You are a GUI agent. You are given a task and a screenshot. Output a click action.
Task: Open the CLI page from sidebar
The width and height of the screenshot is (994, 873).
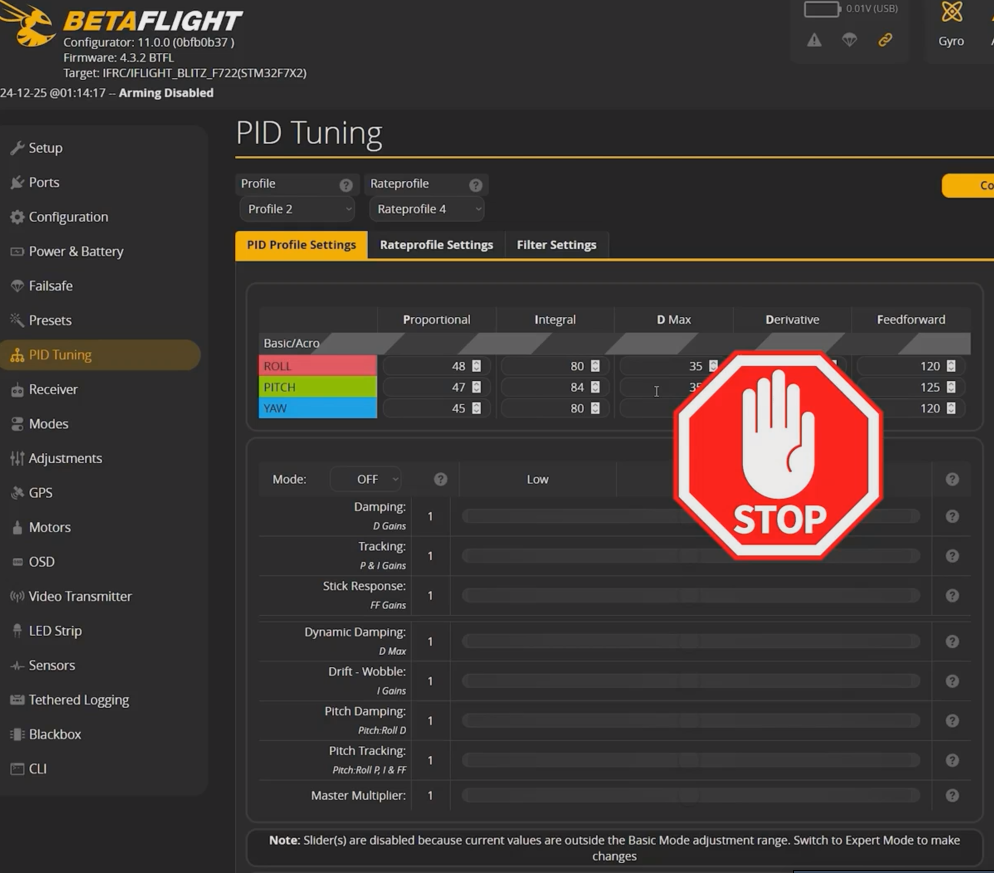(38, 769)
